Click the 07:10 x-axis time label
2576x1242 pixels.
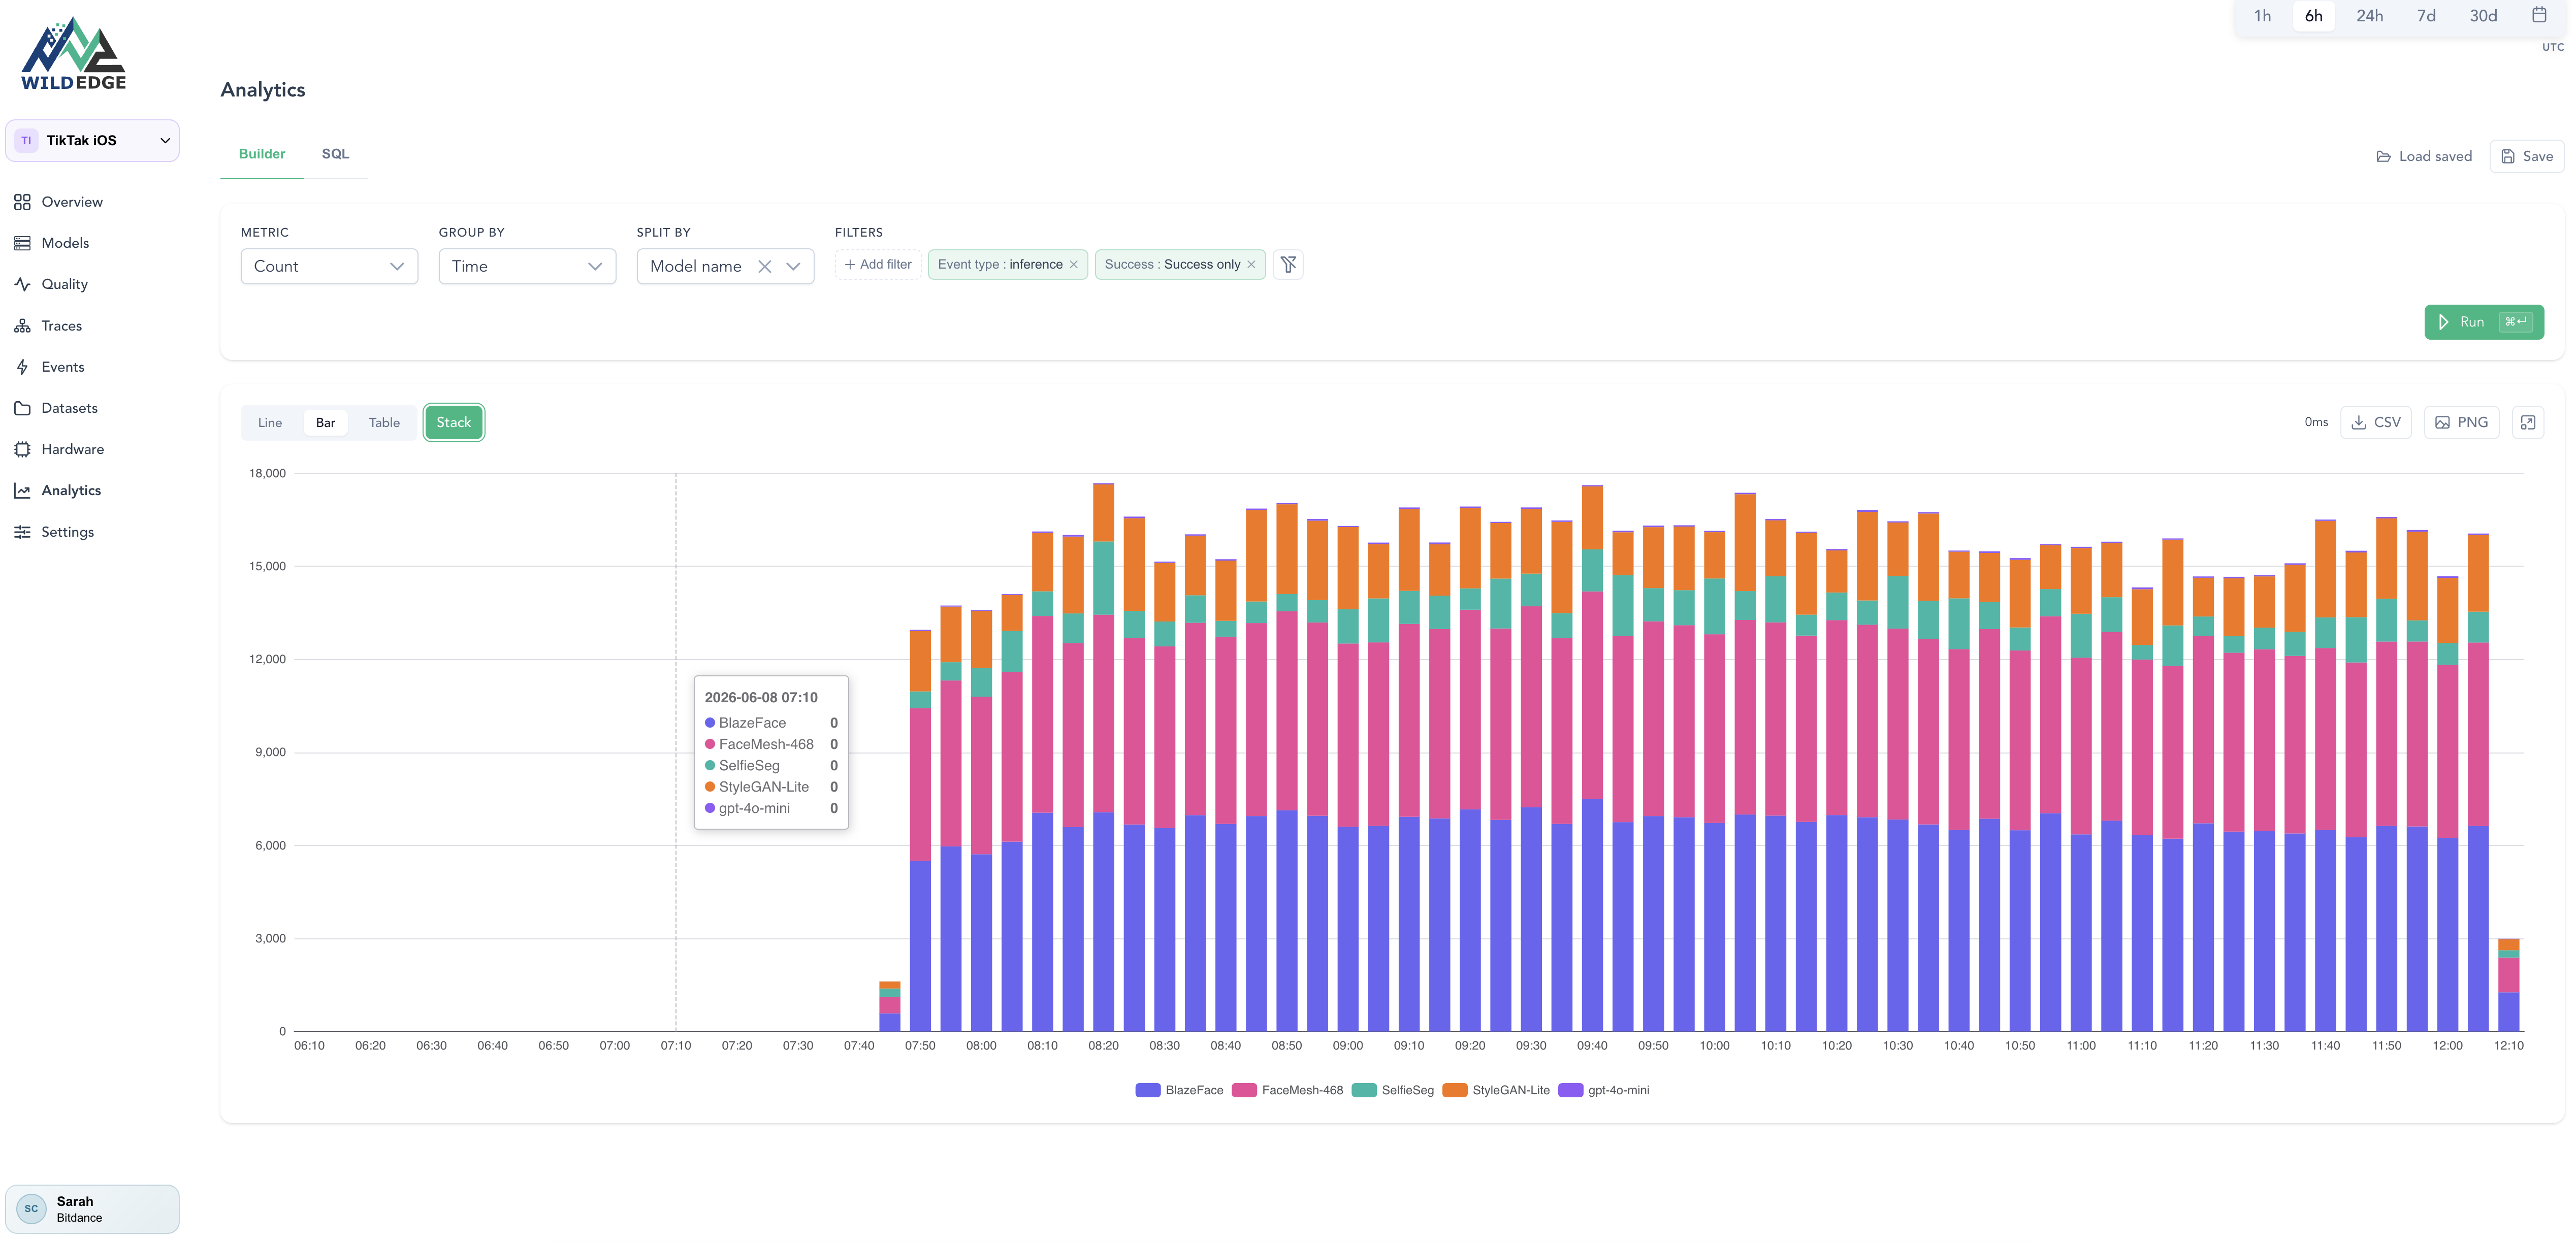676,1046
